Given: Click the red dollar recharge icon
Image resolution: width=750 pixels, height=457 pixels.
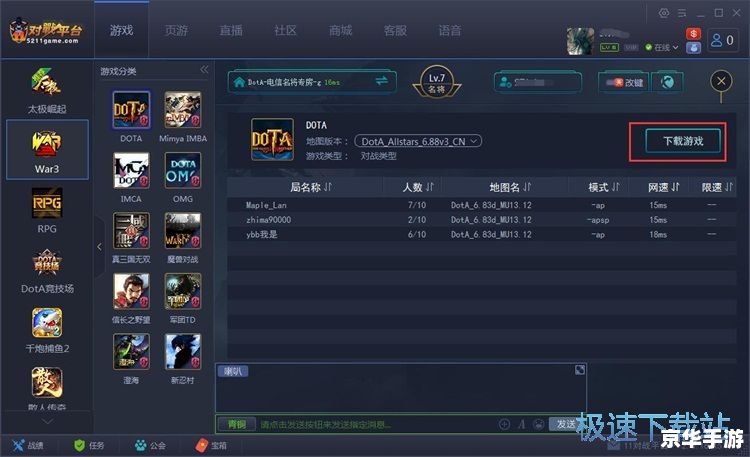Looking at the screenshot, I should [694, 33].
